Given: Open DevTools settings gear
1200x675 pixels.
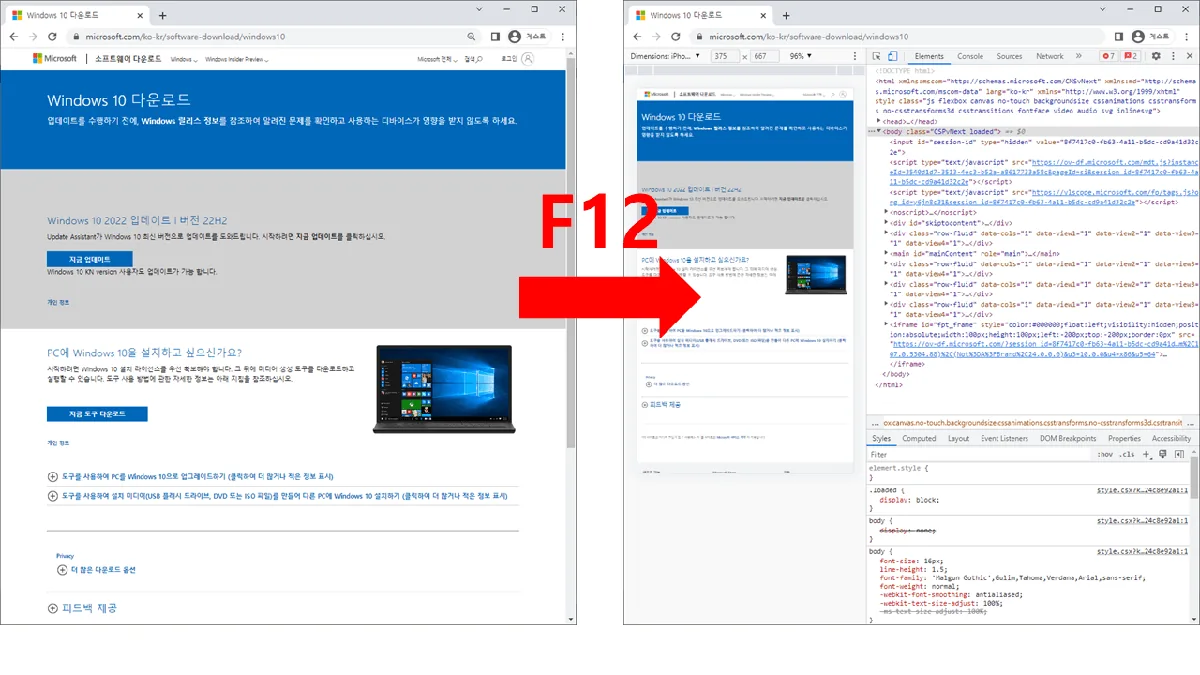Looking at the screenshot, I should (1156, 56).
